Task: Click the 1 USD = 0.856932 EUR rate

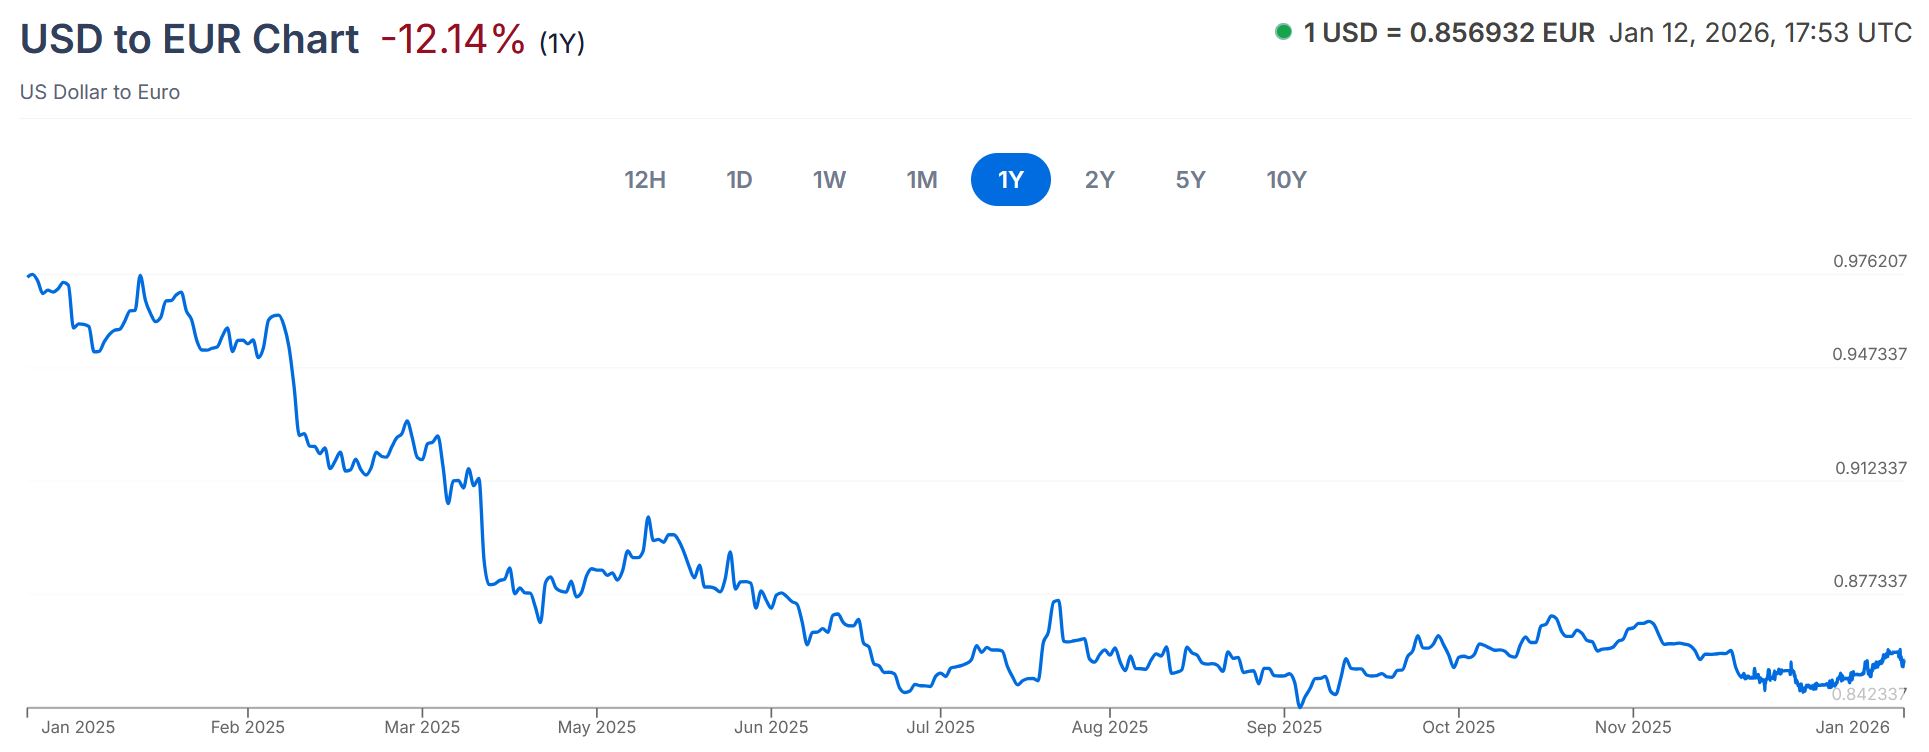Action: (1449, 33)
